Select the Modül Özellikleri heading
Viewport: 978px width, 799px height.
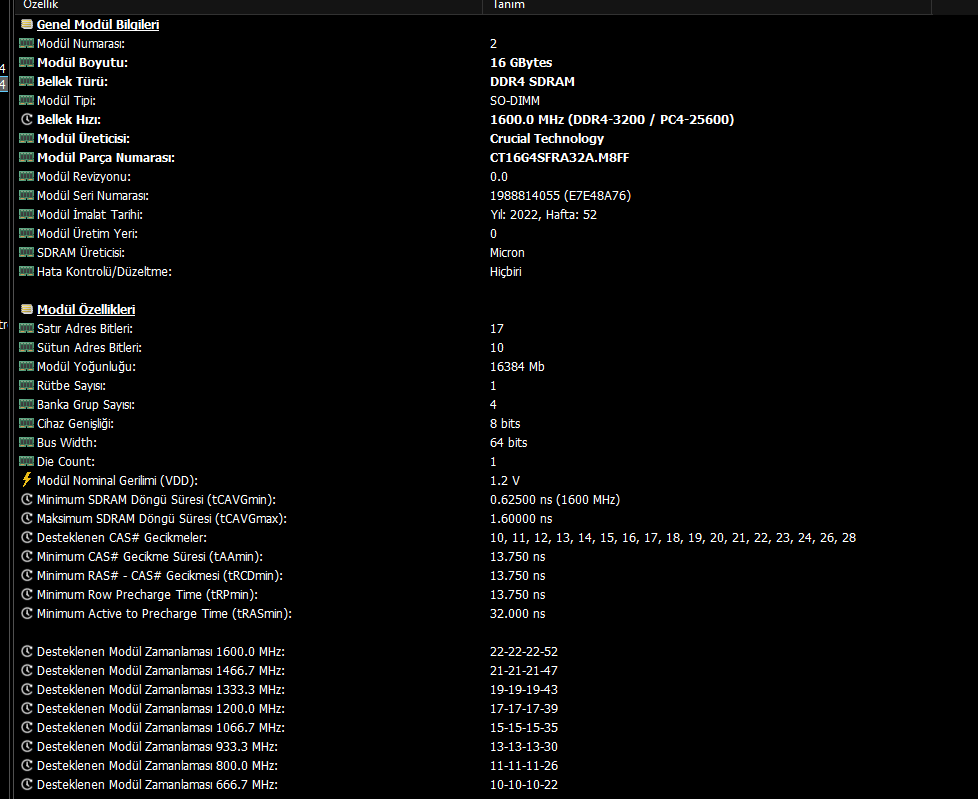[86, 309]
